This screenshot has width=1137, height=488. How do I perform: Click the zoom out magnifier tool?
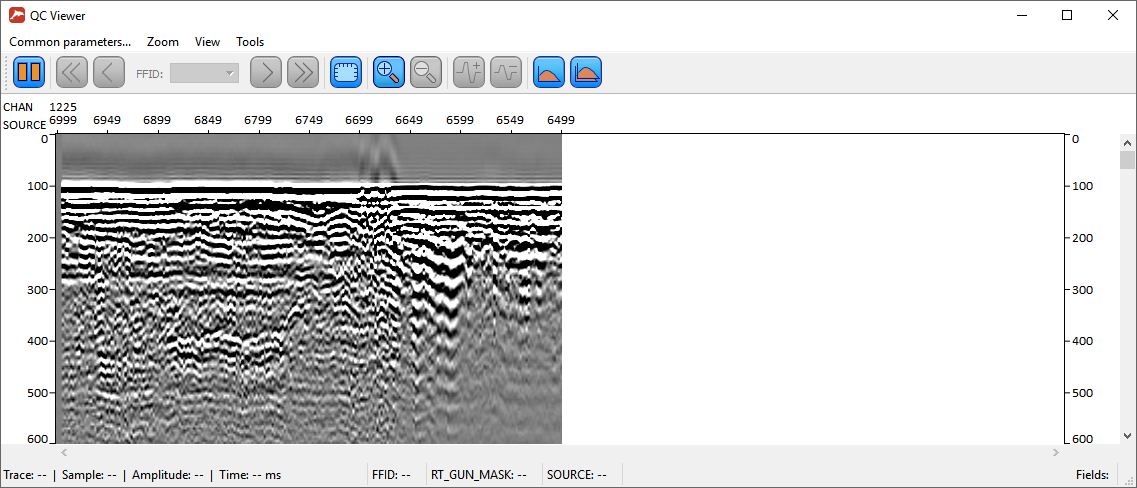click(426, 73)
